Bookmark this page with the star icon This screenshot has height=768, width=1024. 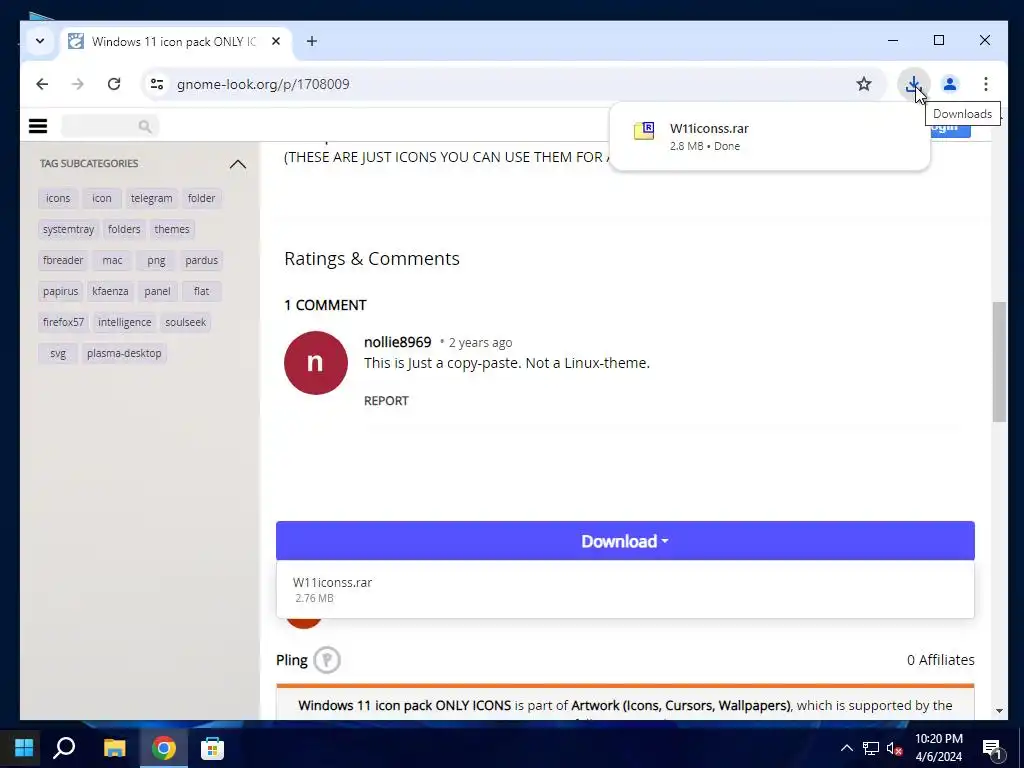[x=863, y=84]
